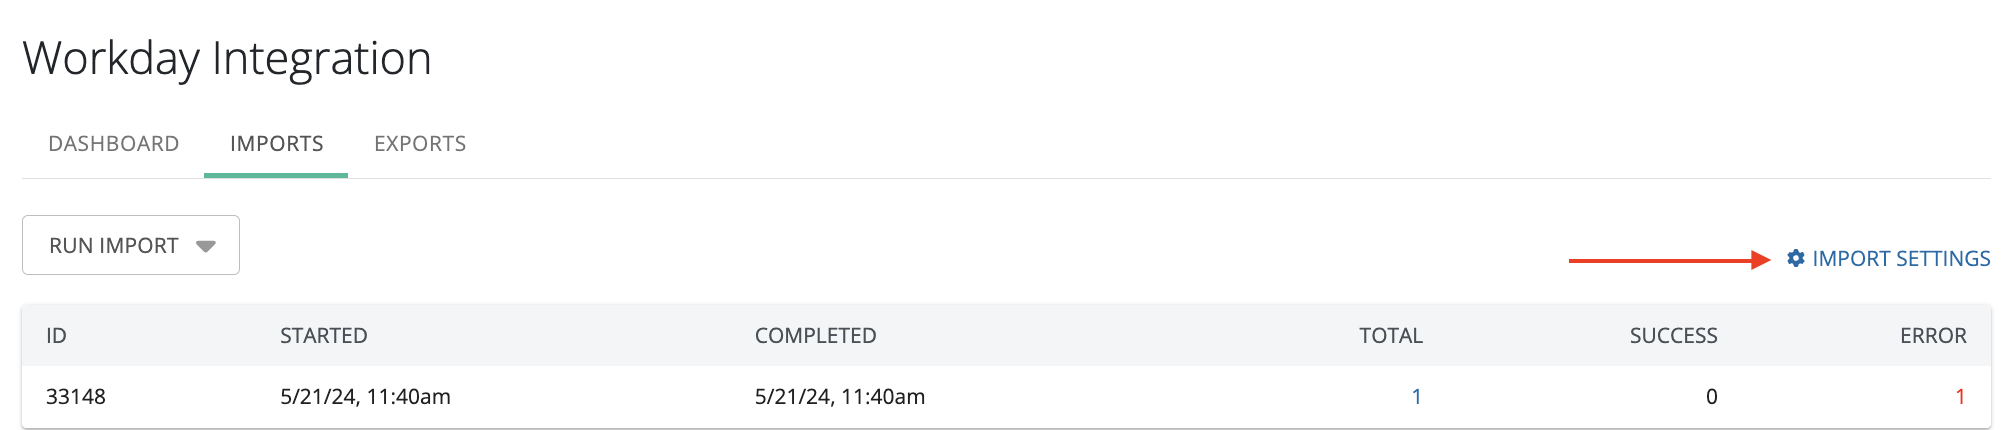Click the success count value 0
Screen dimensions: 2016x430
[x=1711, y=397]
